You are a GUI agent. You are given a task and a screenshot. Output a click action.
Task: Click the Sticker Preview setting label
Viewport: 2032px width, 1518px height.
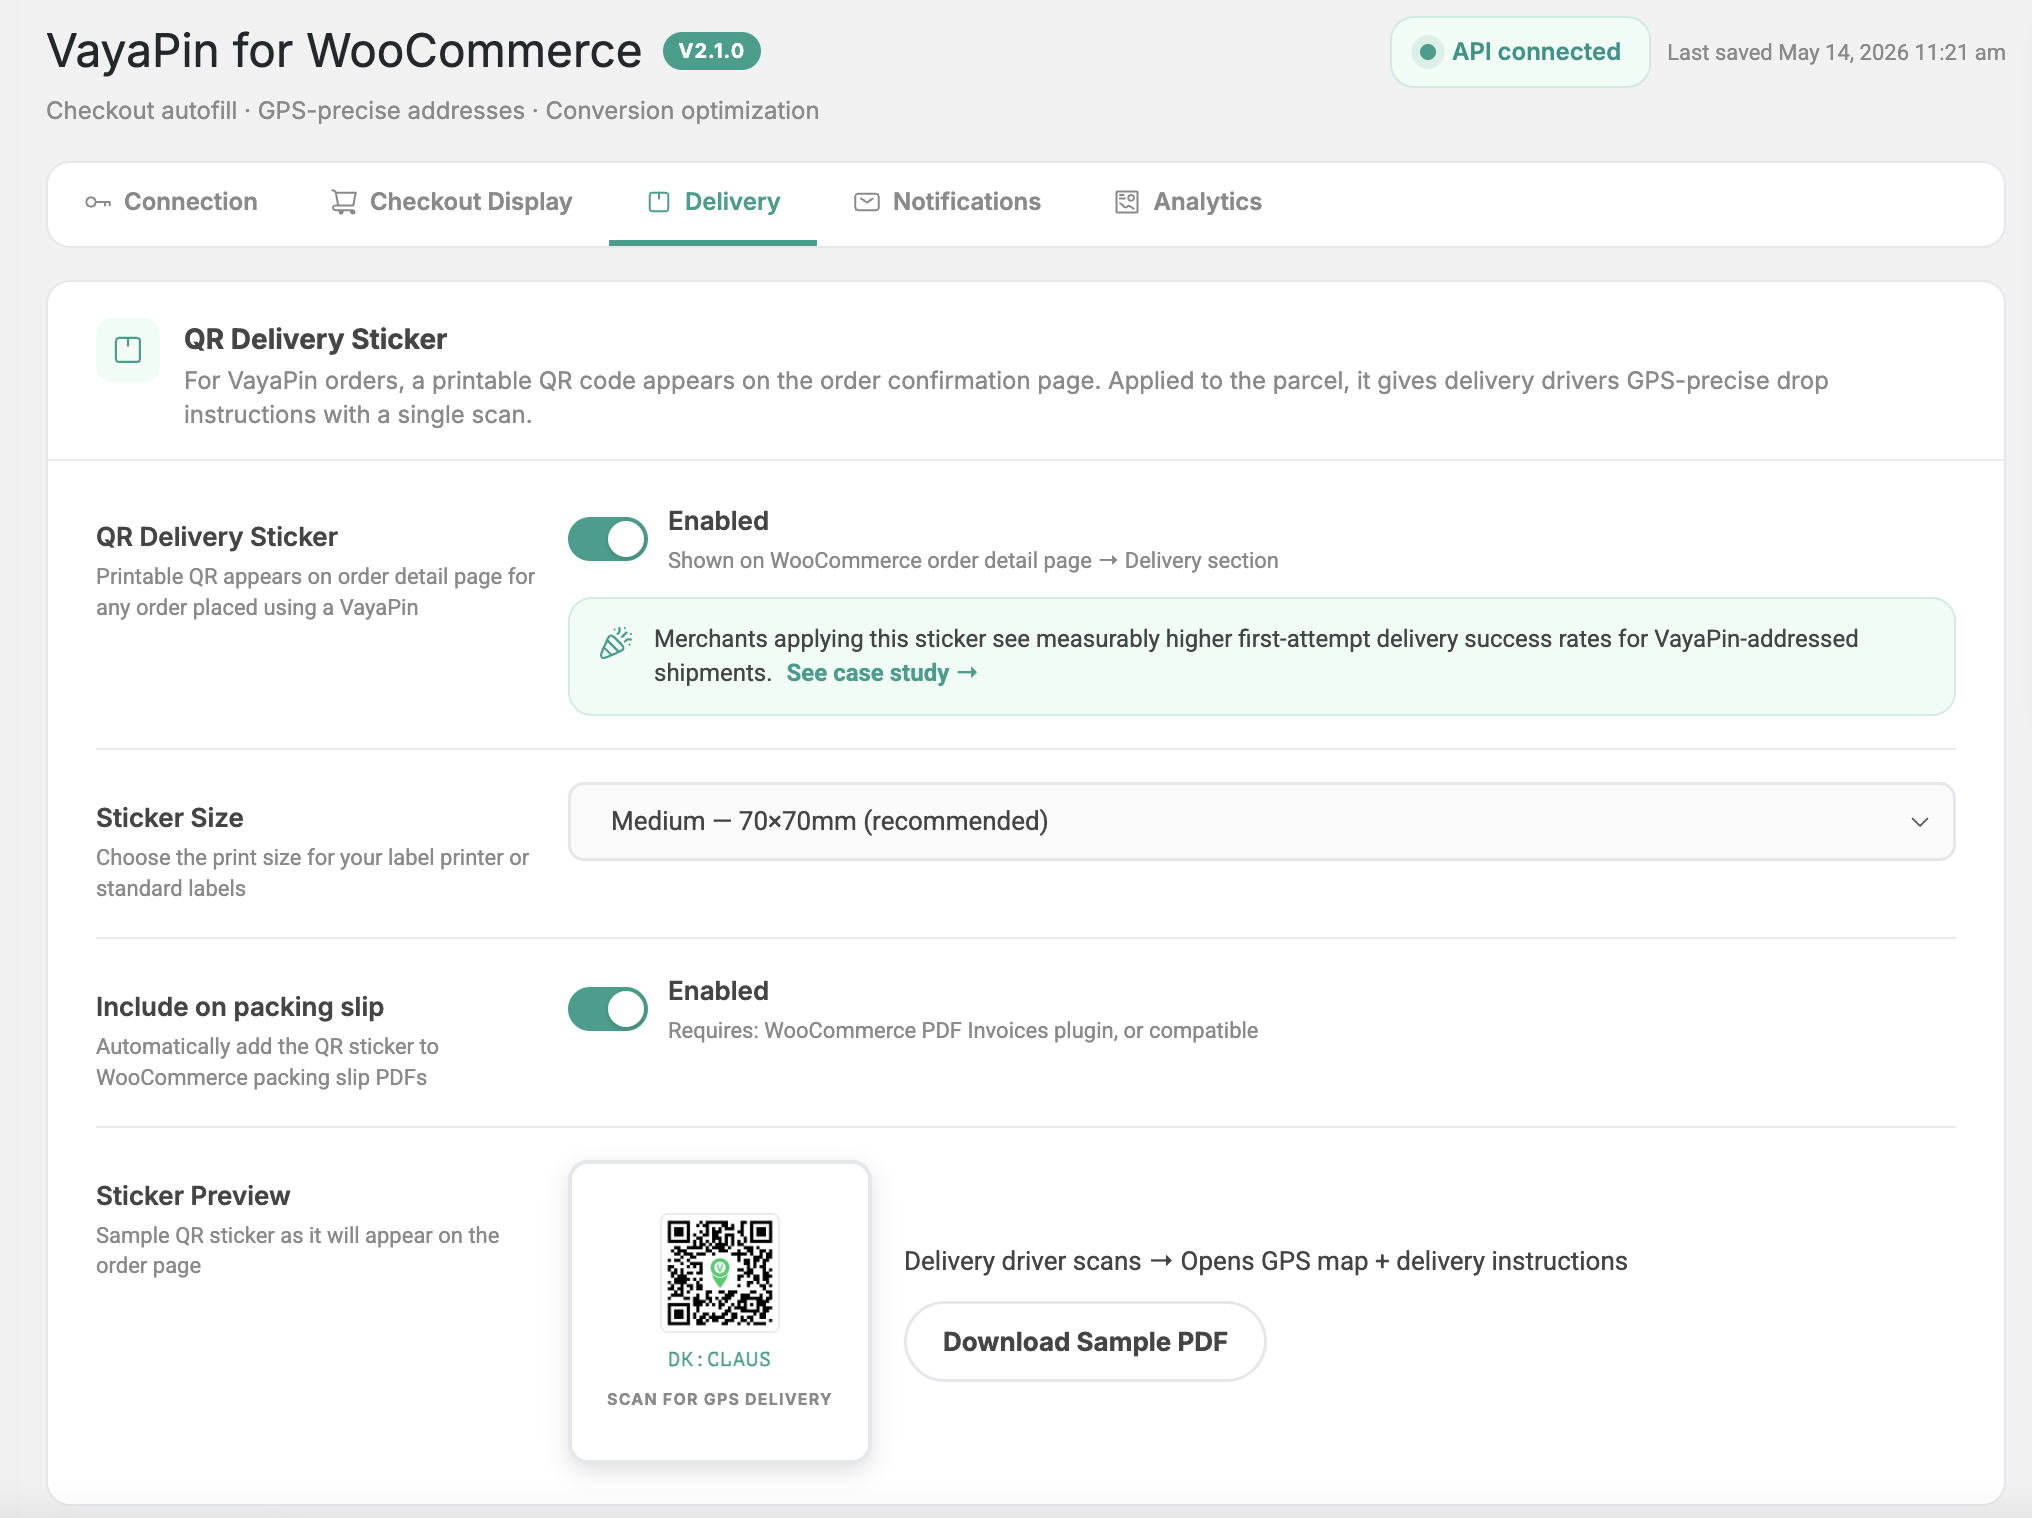point(193,1196)
